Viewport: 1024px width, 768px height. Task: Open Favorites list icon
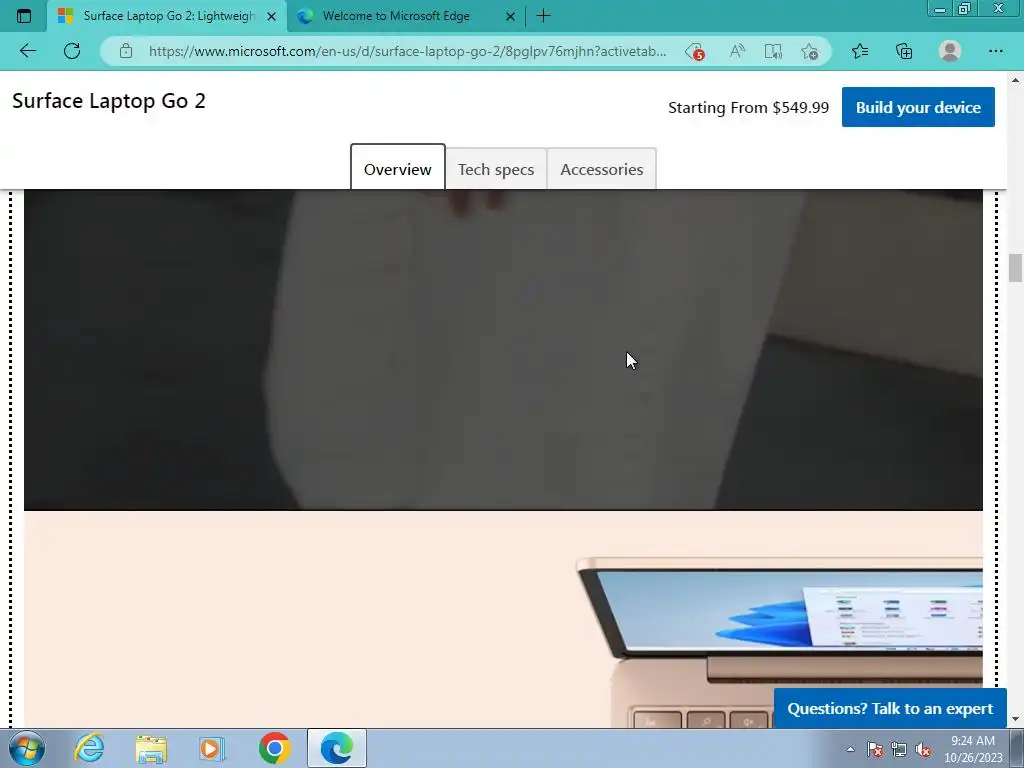click(860, 51)
